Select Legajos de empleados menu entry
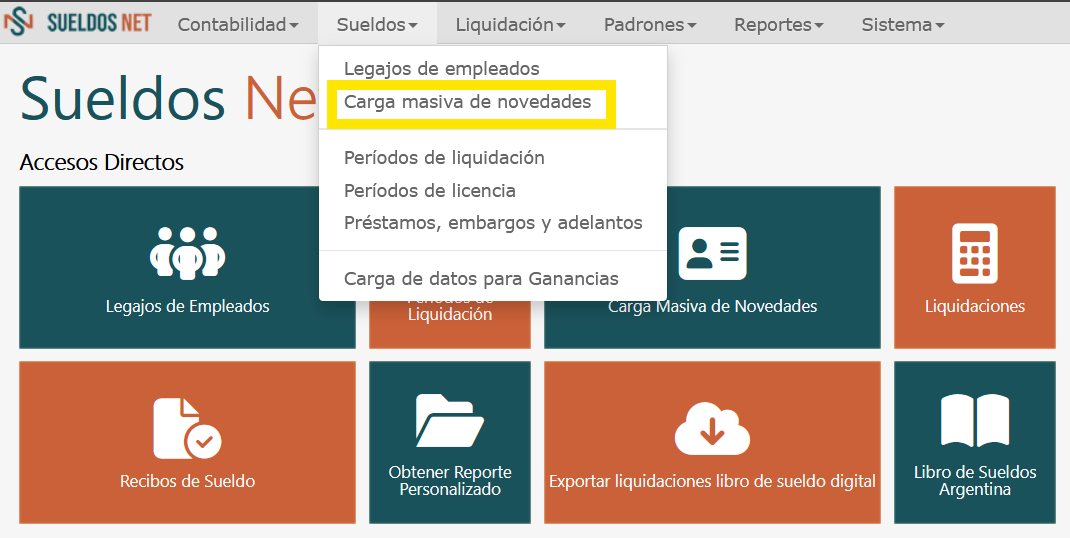Viewport: 1070px width, 538px height. point(441,69)
